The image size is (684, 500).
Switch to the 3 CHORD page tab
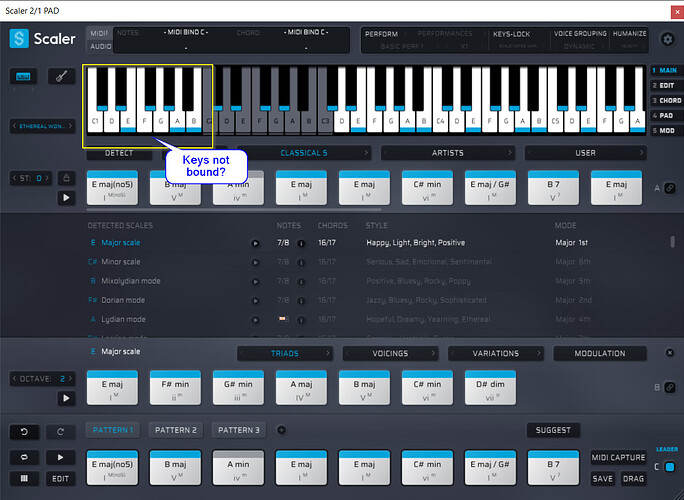[x=667, y=100]
